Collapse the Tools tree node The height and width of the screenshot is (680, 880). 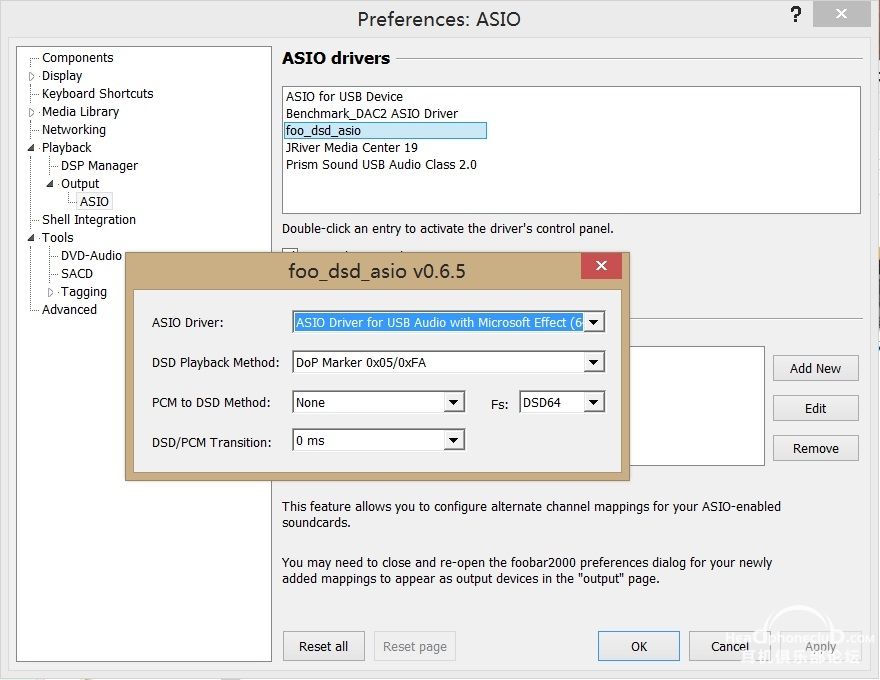click(x=31, y=238)
